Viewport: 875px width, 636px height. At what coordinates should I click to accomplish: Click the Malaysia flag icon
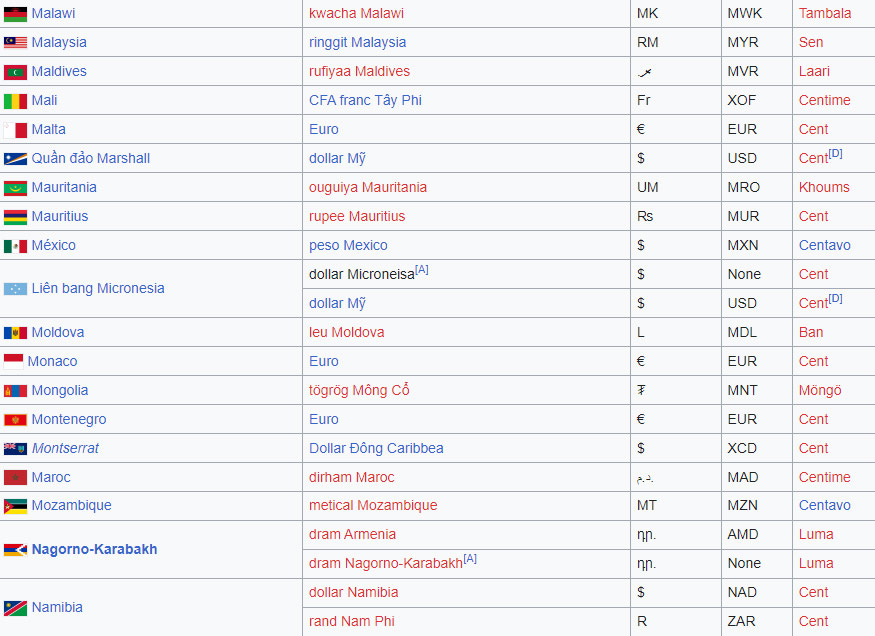point(15,43)
